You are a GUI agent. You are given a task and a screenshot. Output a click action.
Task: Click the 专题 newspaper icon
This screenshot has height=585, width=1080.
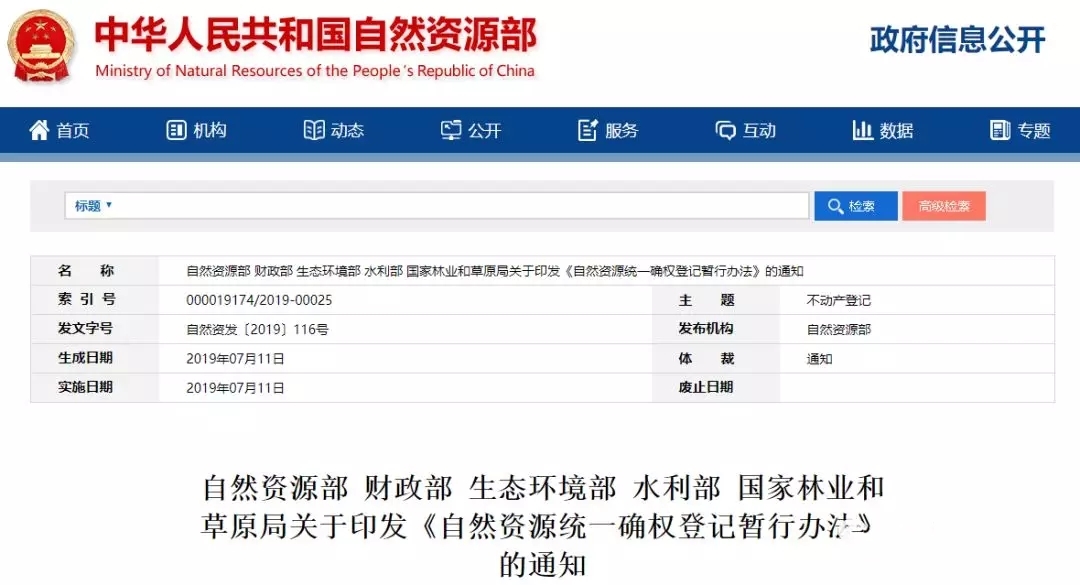(x=1000, y=130)
